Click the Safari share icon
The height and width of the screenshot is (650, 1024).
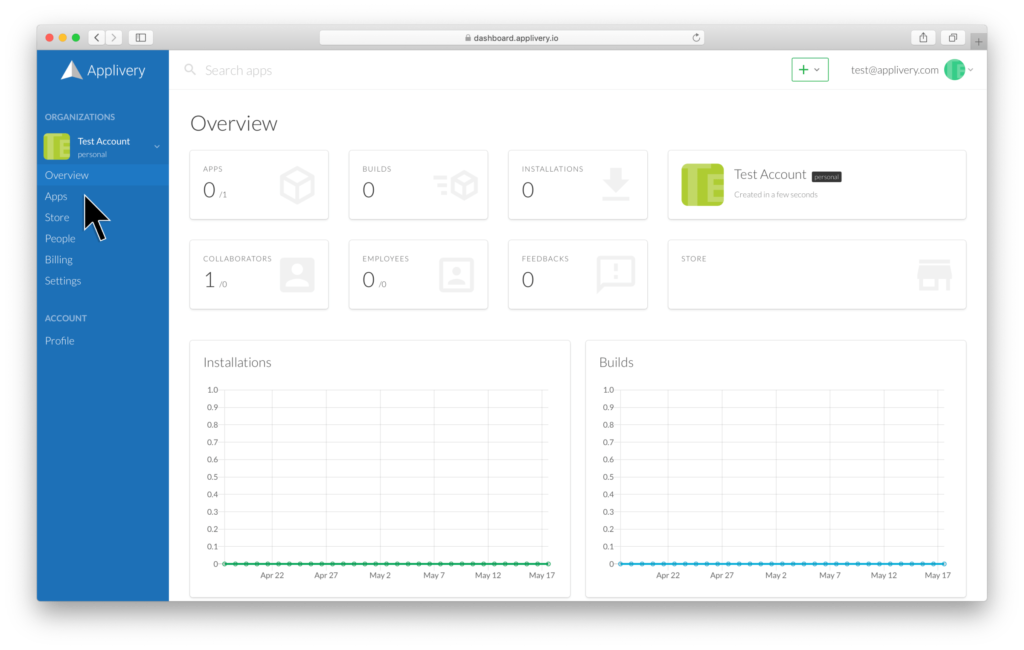[923, 38]
